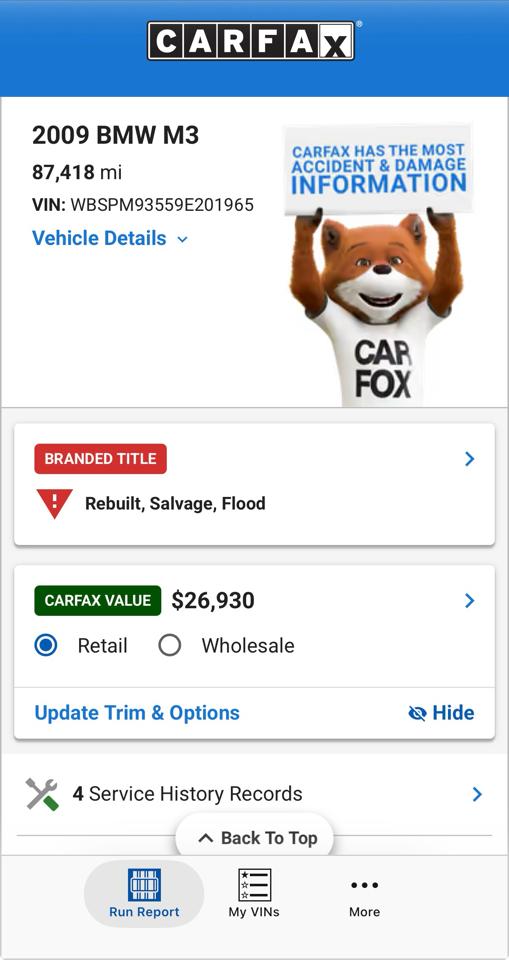This screenshot has width=509, height=960.
Task: Switch to the Run Report tab
Action: [x=144, y=894]
